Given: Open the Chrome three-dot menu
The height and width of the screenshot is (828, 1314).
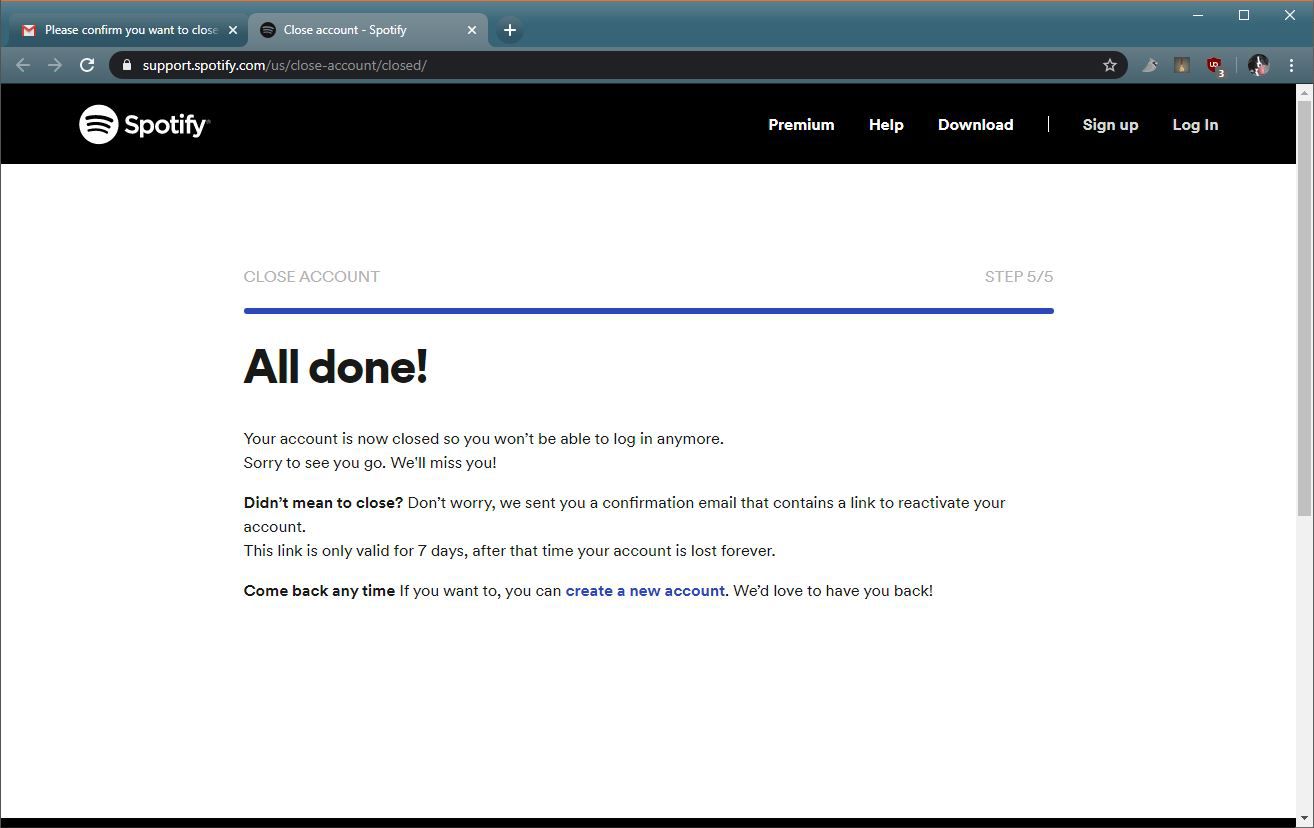Looking at the screenshot, I should [x=1292, y=65].
